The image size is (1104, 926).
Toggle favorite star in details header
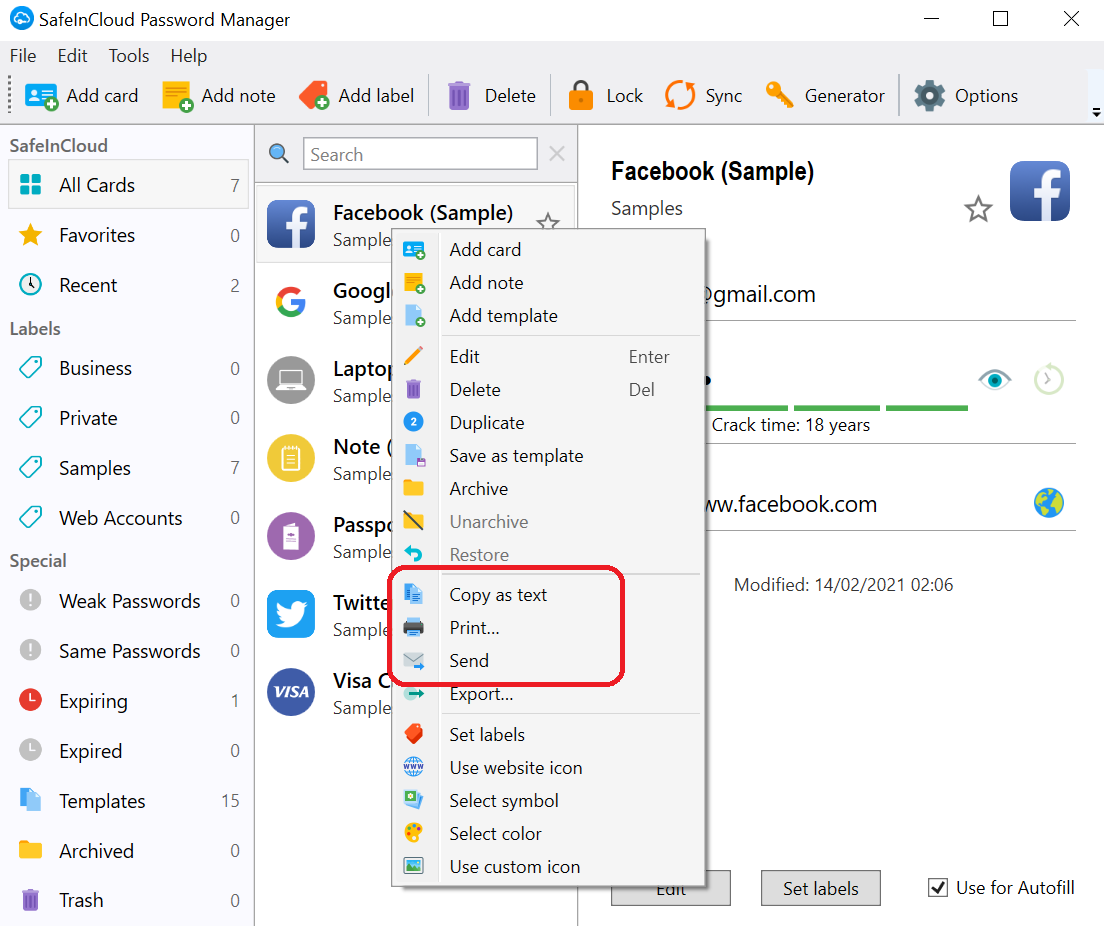(978, 209)
